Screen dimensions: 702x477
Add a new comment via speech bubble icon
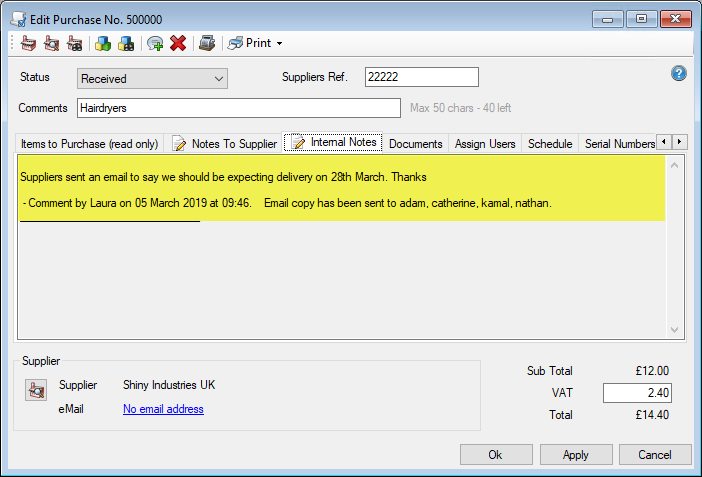point(155,43)
